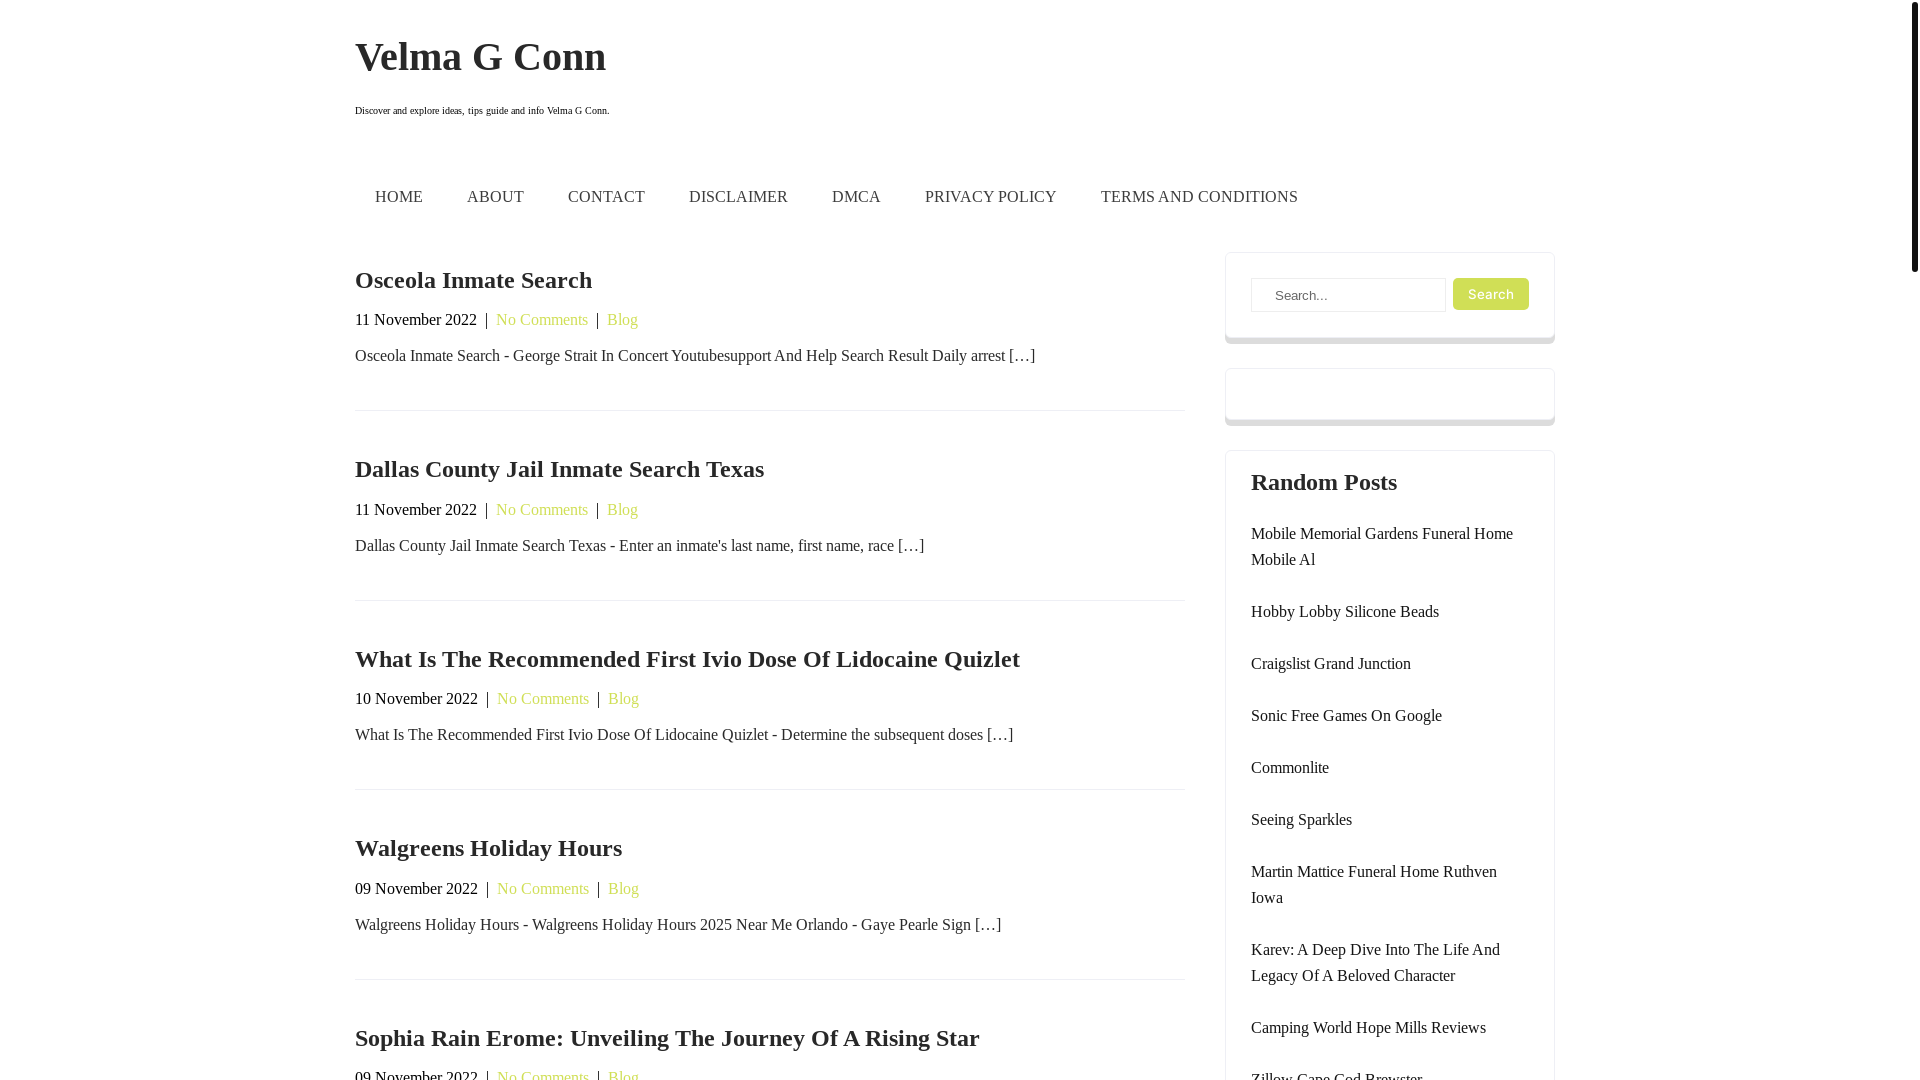This screenshot has width=1920, height=1080.
Task: Open Blog category under Walgreens Holiday Hours
Action: pos(623,889)
